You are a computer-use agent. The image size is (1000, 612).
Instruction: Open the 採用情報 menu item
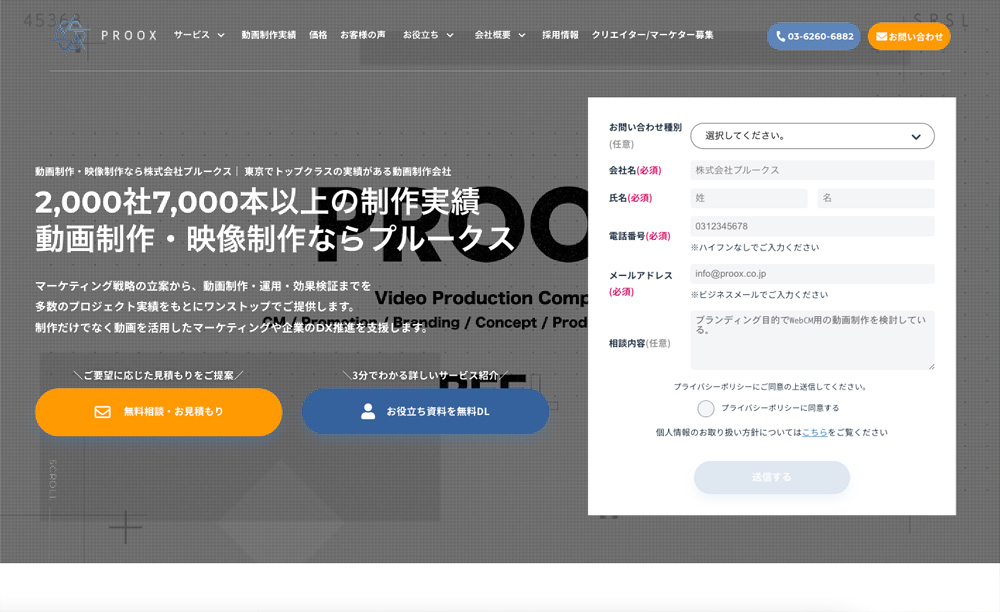click(561, 35)
